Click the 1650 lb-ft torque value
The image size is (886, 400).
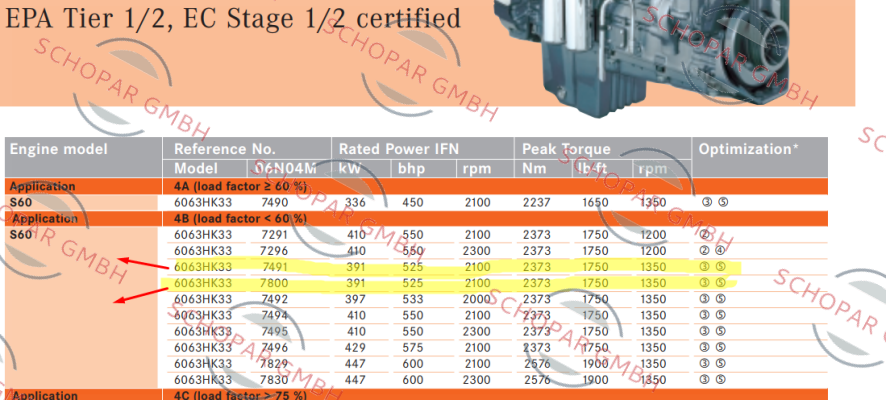(596, 202)
